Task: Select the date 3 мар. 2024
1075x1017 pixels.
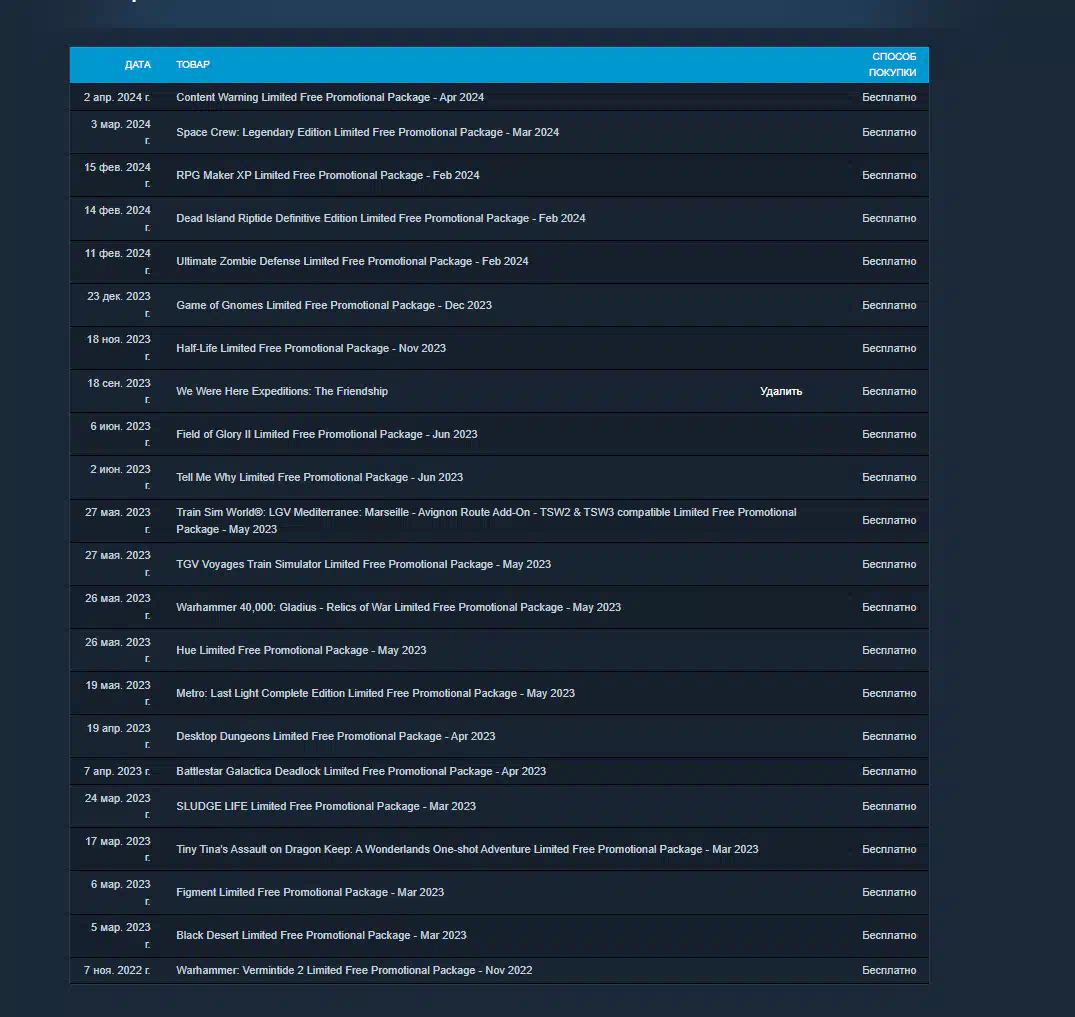Action: tap(120, 132)
